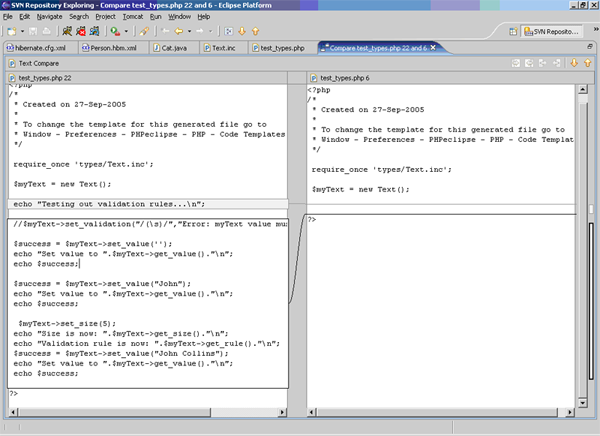This screenshot has width=600, height=436.
Task: Click the right pane horizontal scroll right arrow
Action: 570,412
